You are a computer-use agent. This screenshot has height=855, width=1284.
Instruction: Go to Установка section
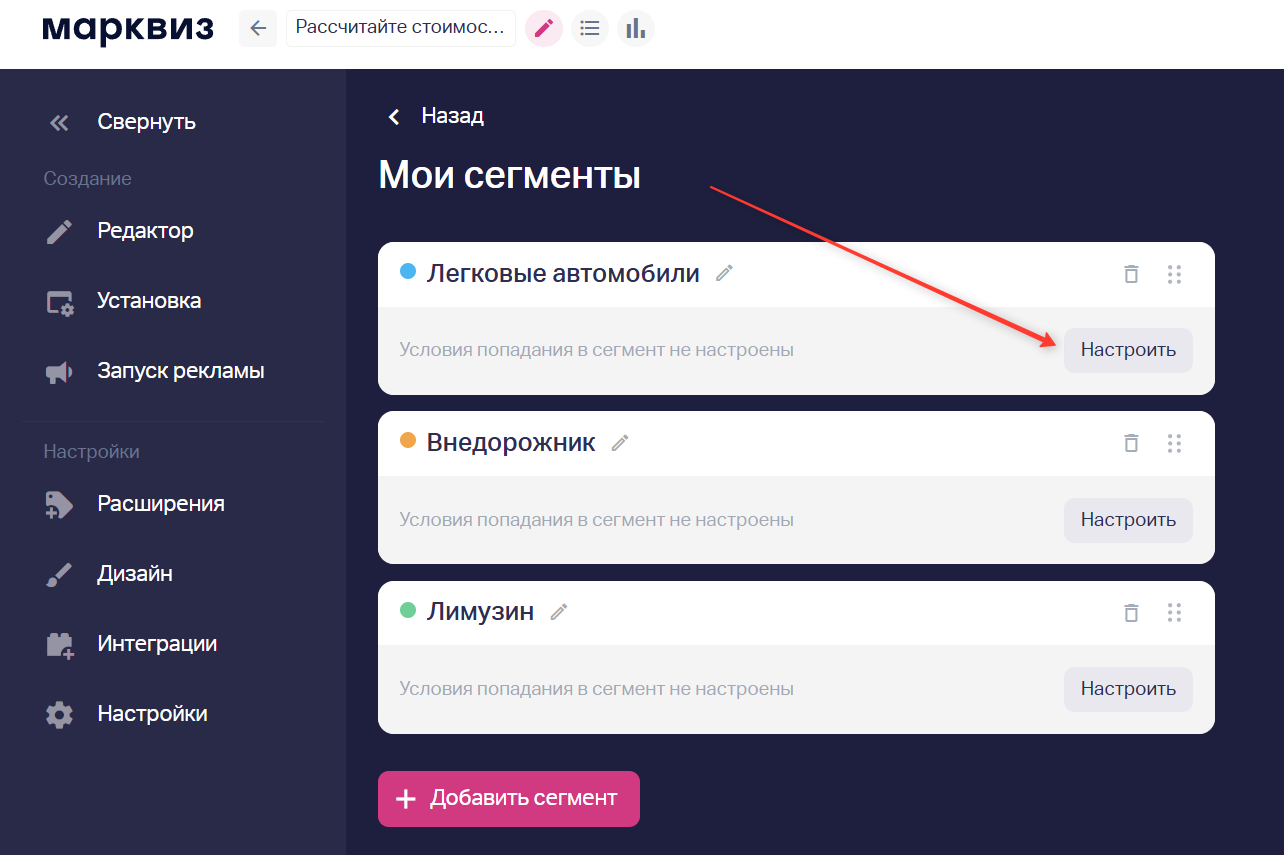tap(149, 301)
